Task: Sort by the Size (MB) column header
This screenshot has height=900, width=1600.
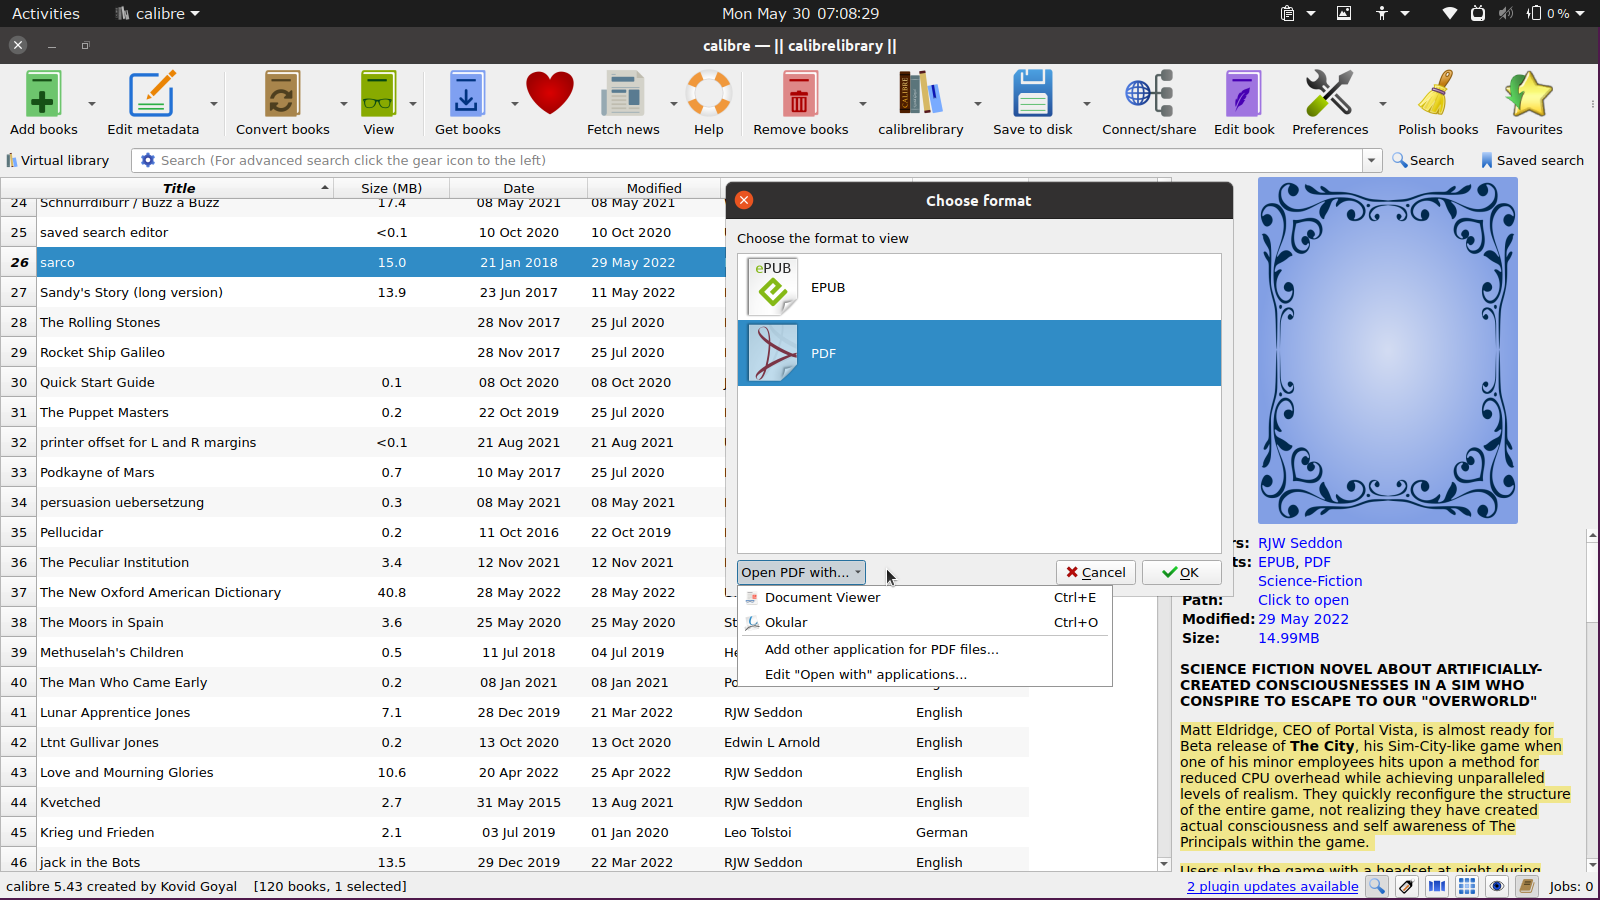Action: coord(392,188)
